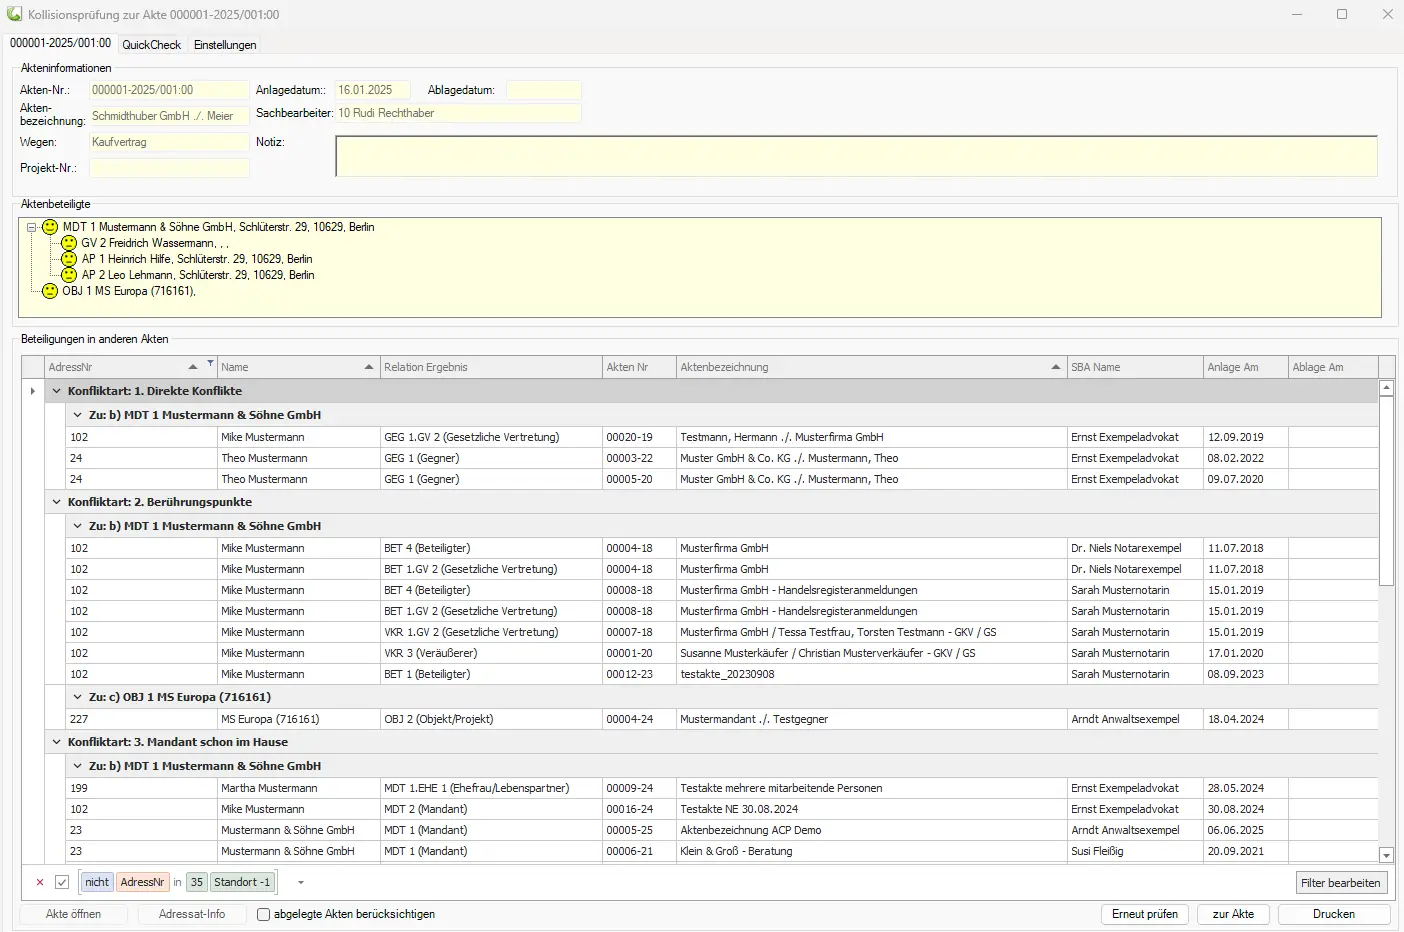1404x932 pixels.
Task: Click the filter icon on the AdressNr column header
Action: tap(210, 362)
